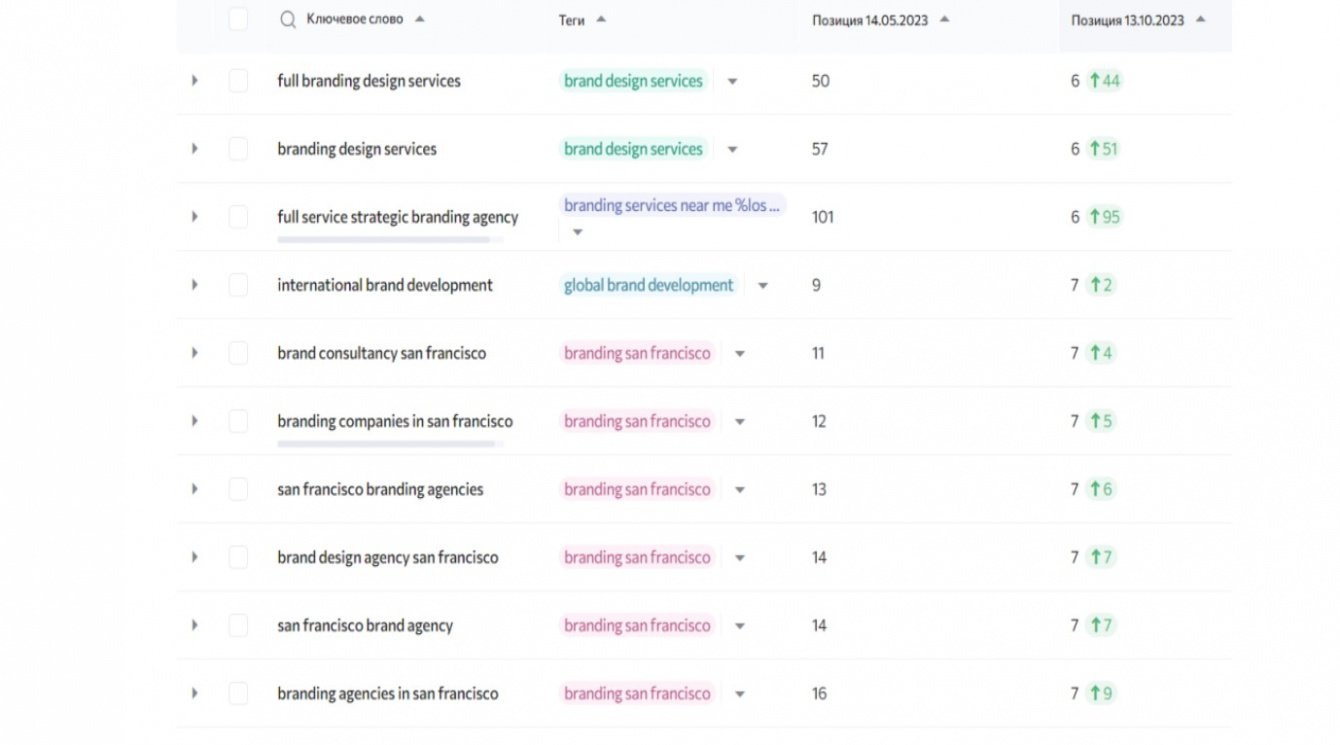Expand the full service strategic branding agency row
This screenshot has width=1340, height=745.
194,217
